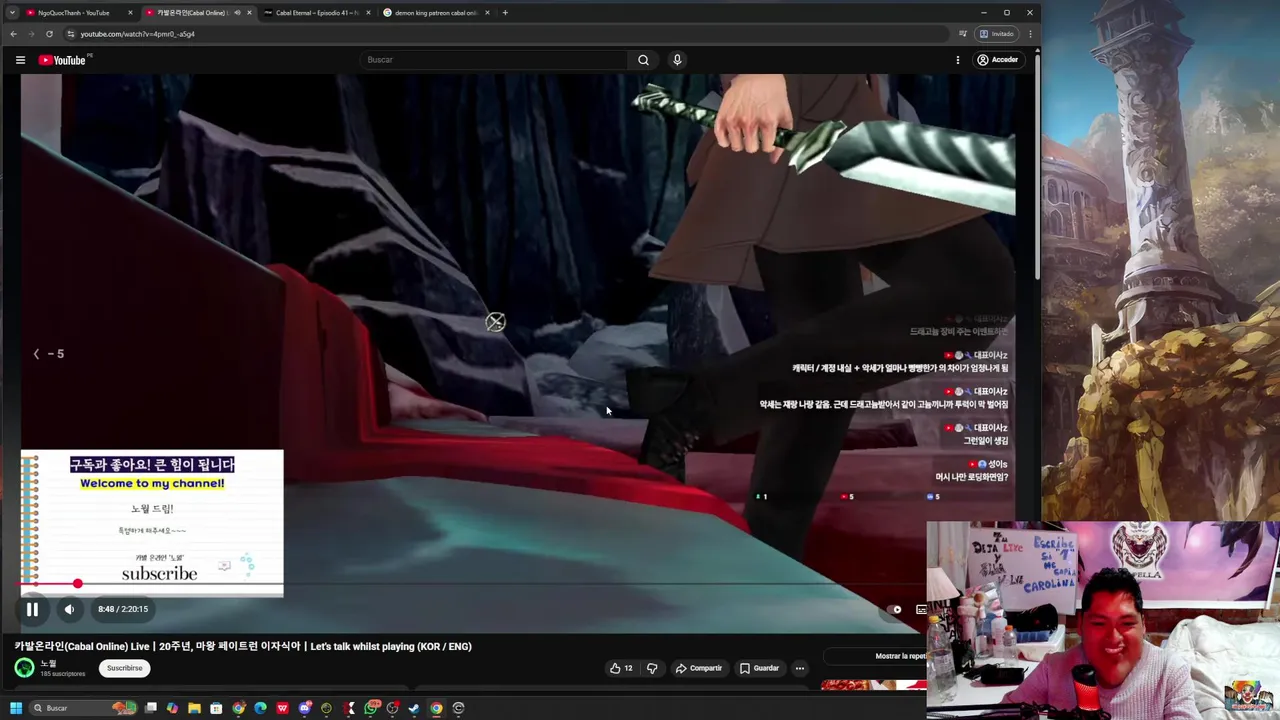Open WhatsApp from the taskbar

(371, 708)
